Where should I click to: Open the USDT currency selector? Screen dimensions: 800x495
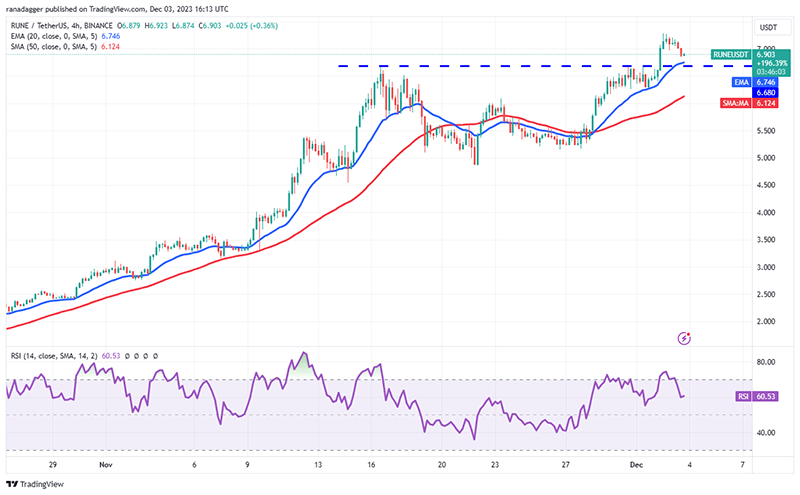768,27
